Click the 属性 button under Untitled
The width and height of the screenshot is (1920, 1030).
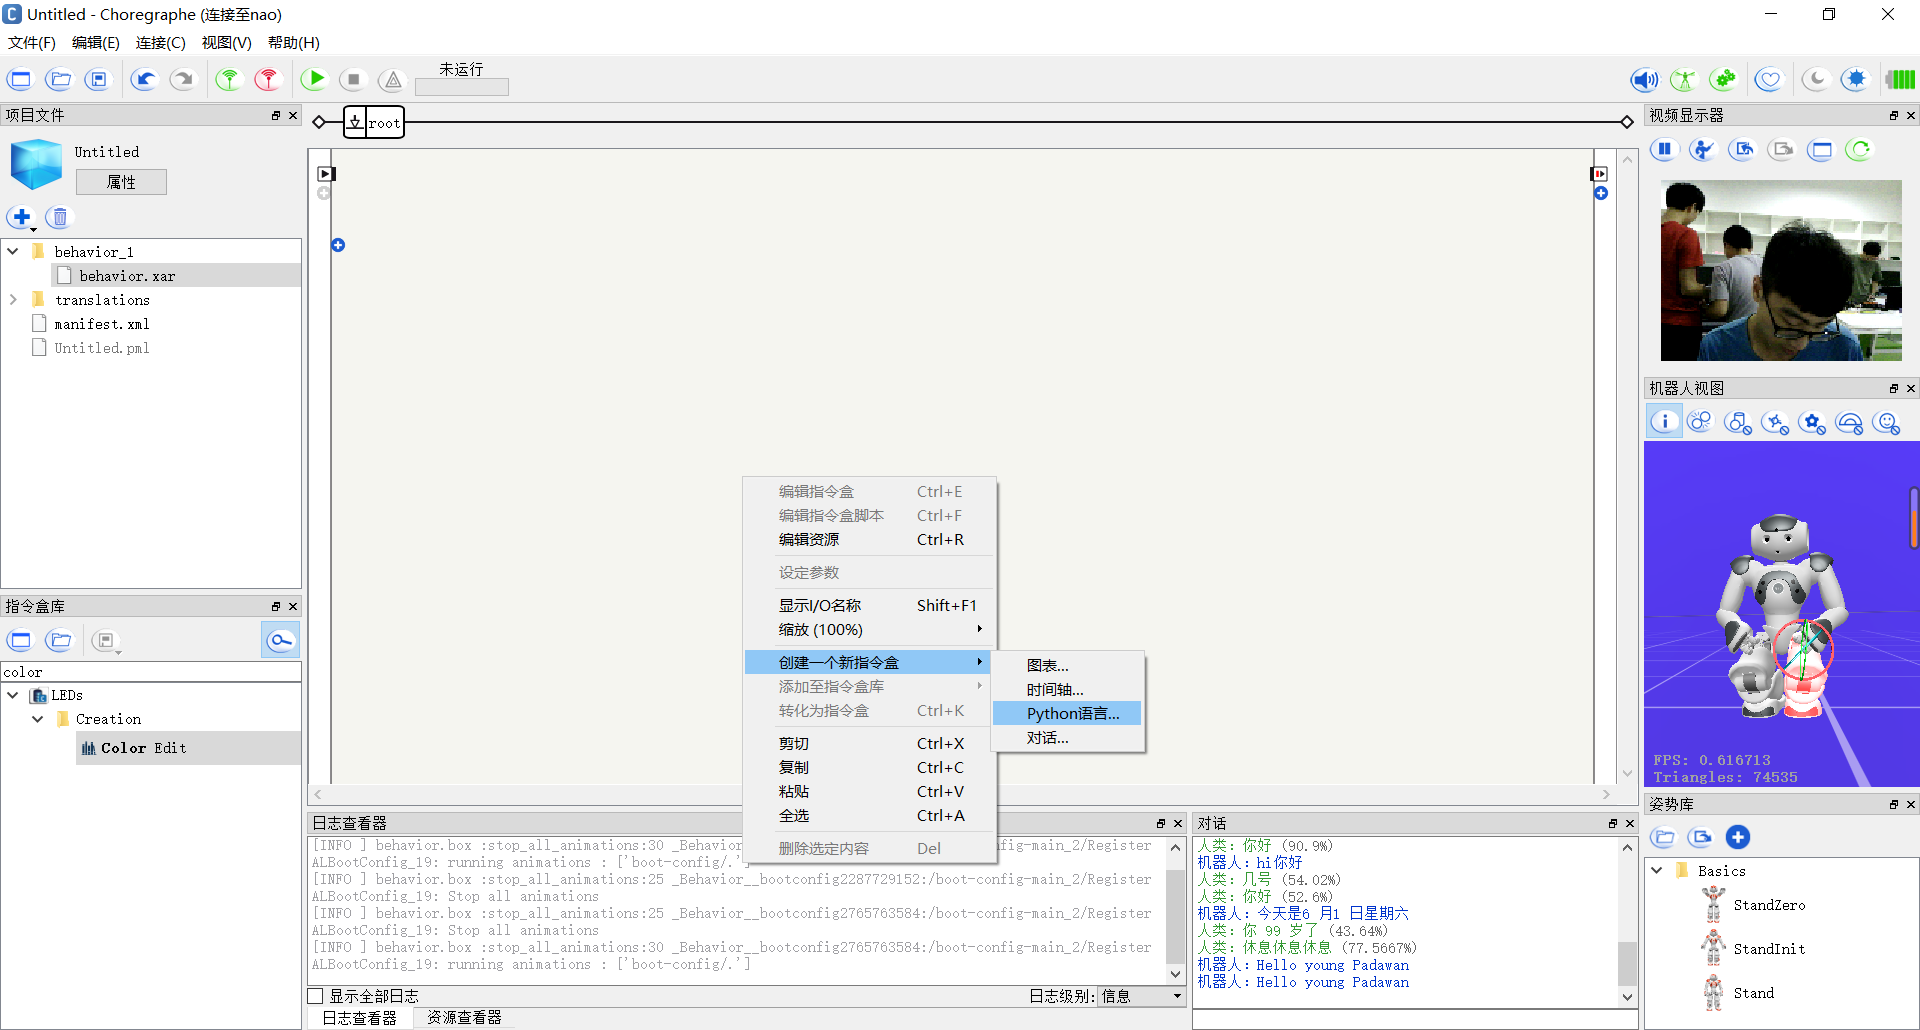point(120,181)
